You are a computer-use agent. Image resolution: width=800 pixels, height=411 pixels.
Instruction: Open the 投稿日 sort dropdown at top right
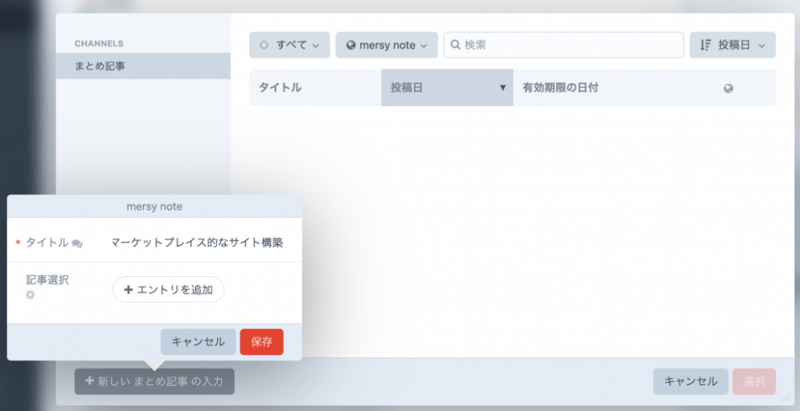[x=733, y=45]
